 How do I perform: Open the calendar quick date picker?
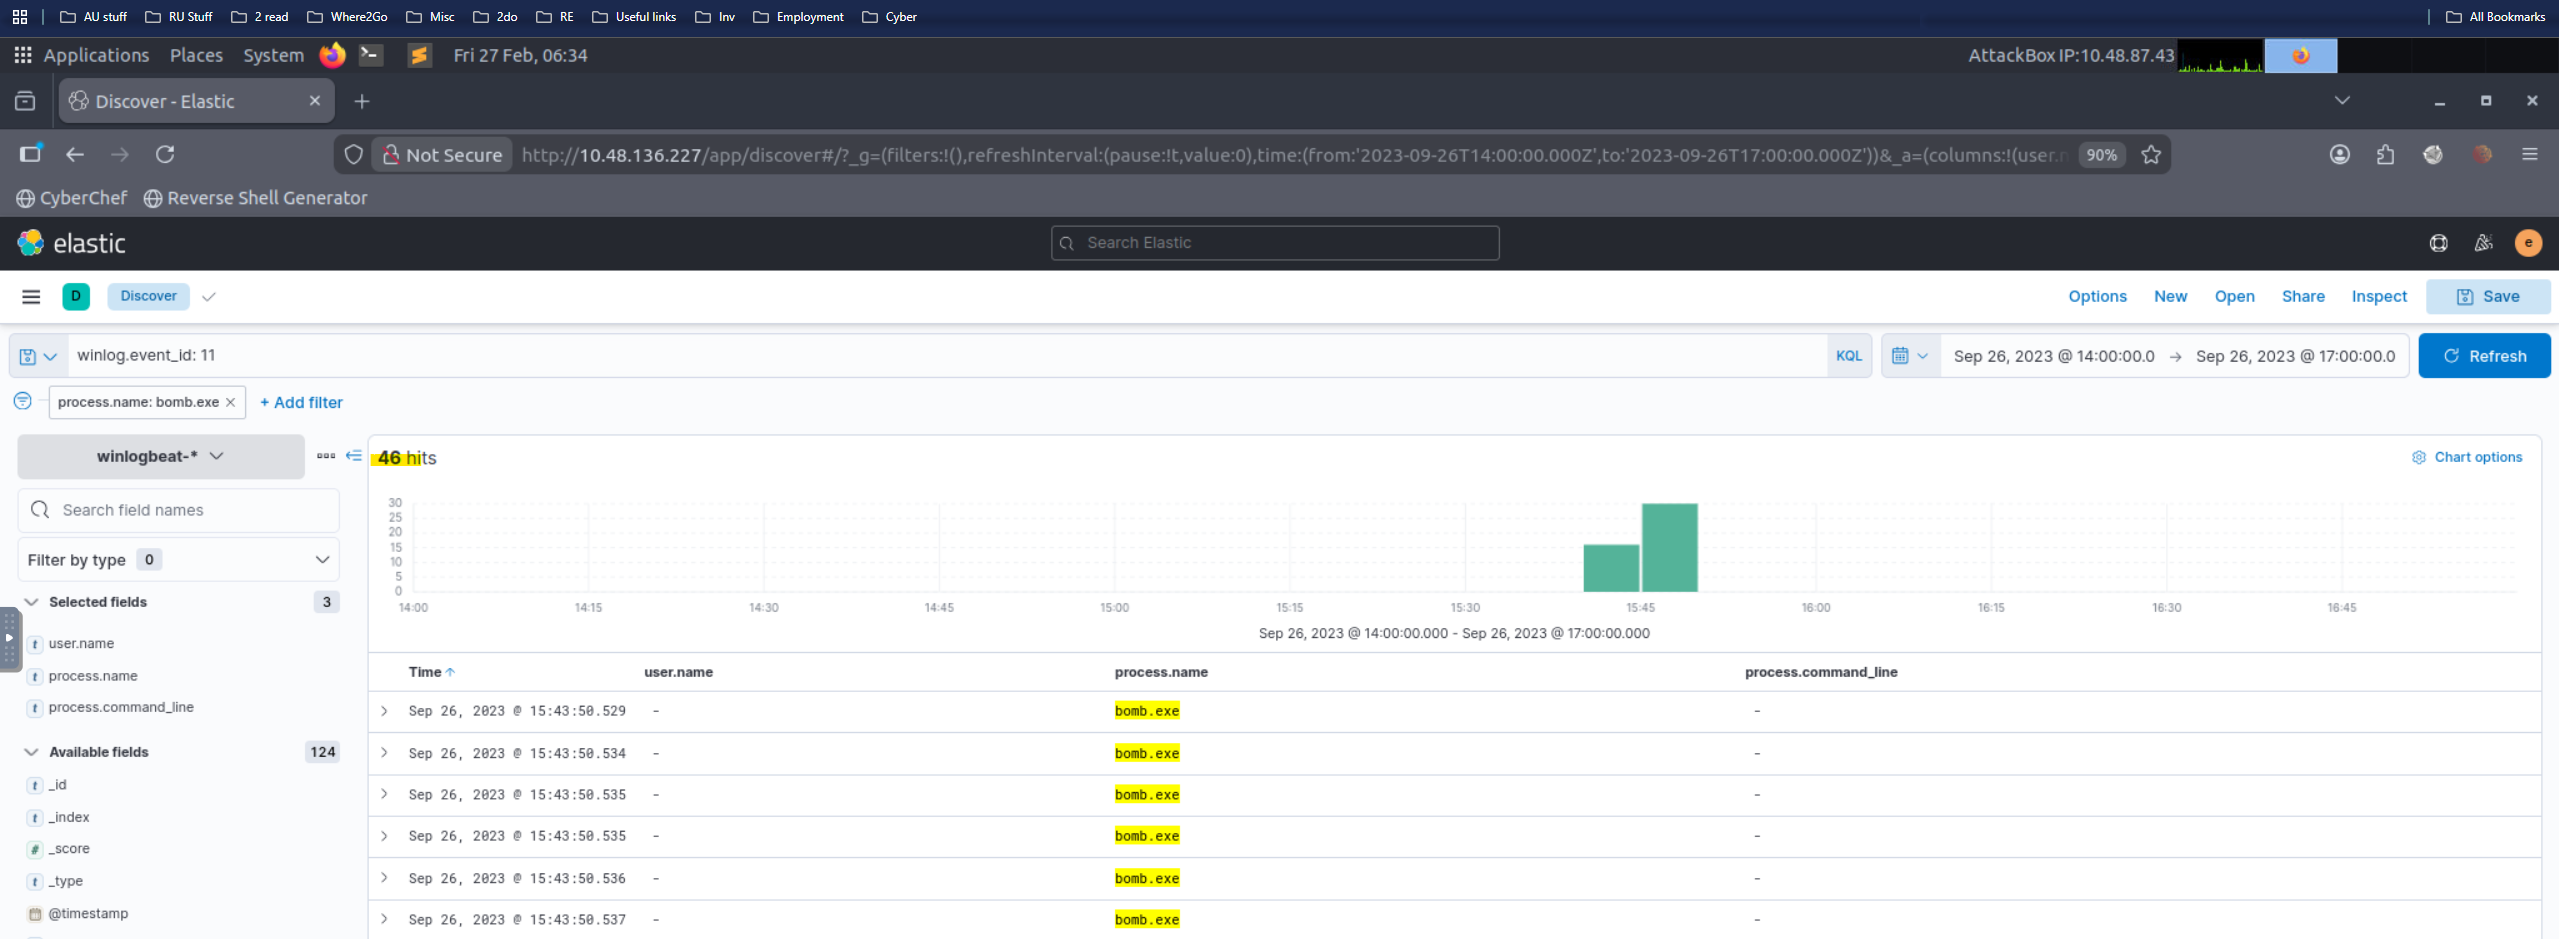coord(1909,356)
